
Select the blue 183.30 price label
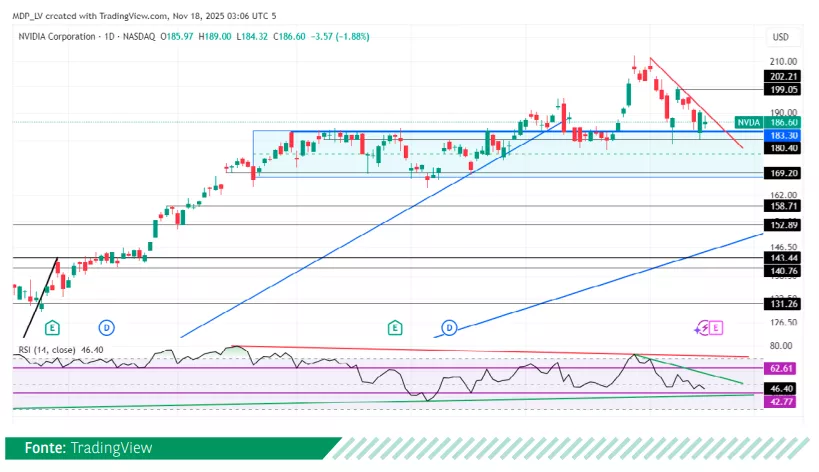[781, 134]
